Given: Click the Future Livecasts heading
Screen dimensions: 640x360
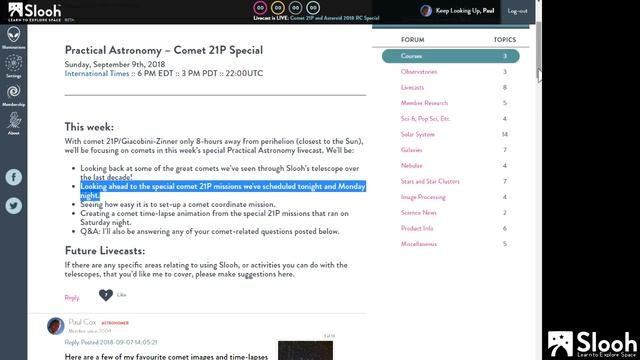Looking at the screenshot, I should coord(105,251).
